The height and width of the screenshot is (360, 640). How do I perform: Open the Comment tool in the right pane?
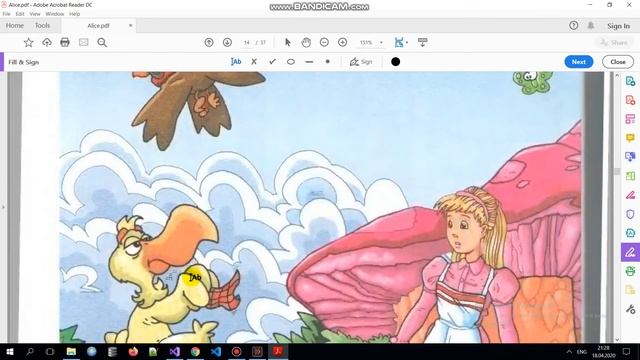630,138
